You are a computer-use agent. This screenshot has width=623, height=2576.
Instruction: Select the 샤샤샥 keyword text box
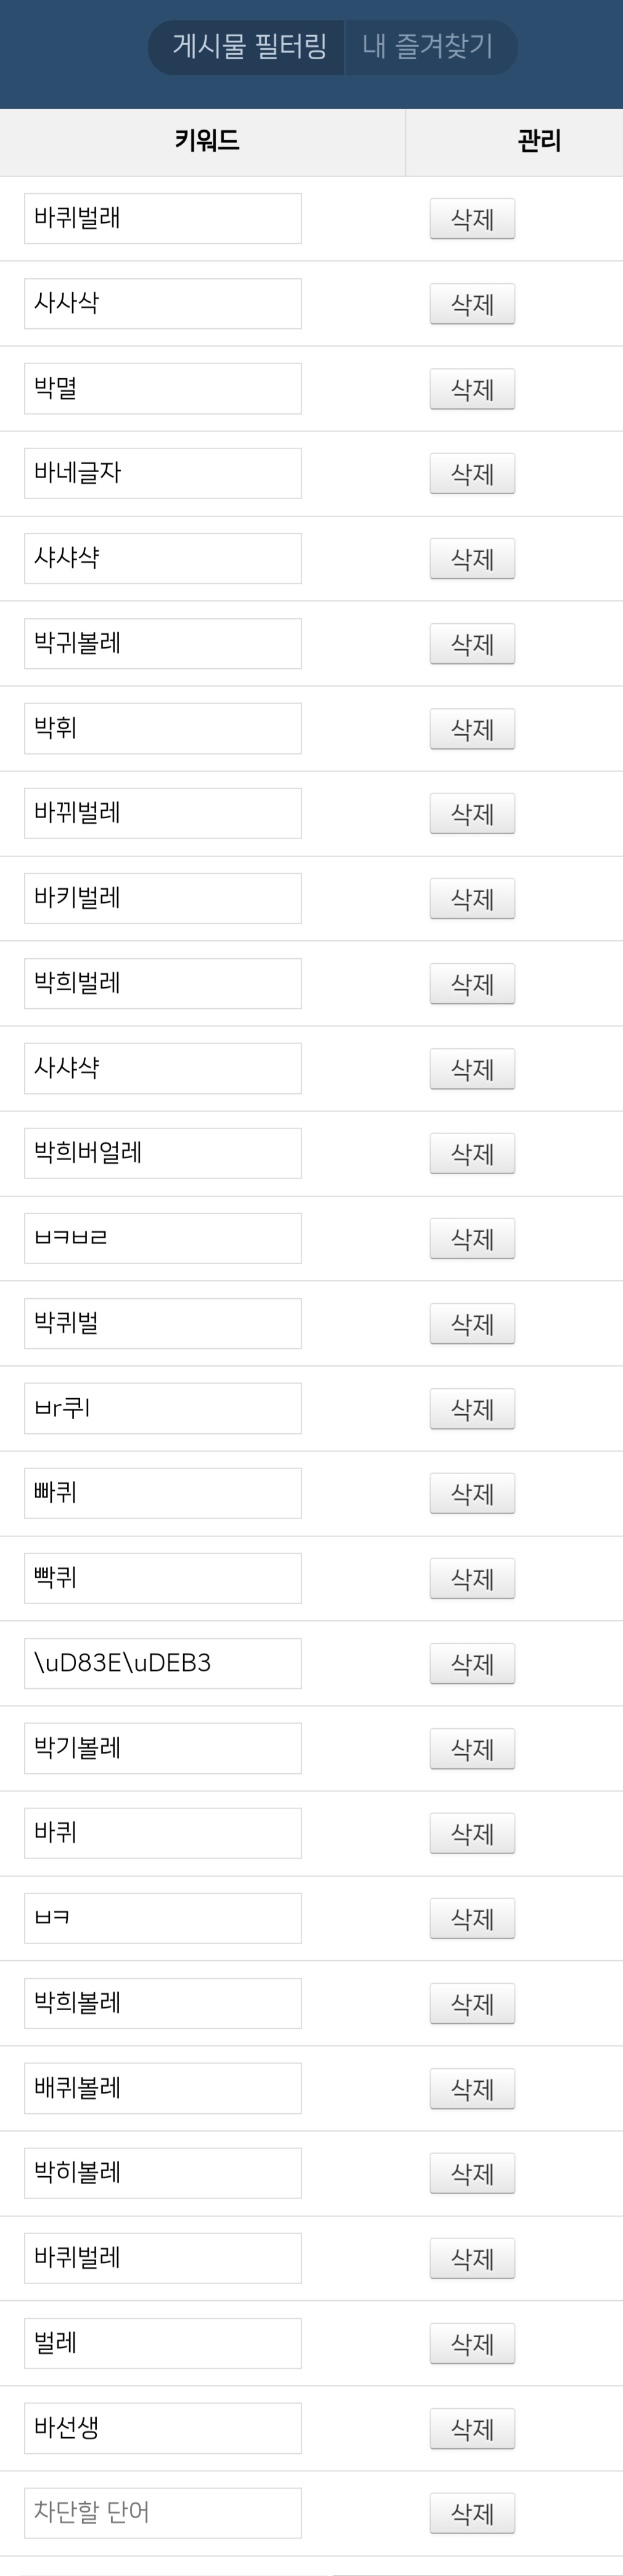[x=163, y=558]
